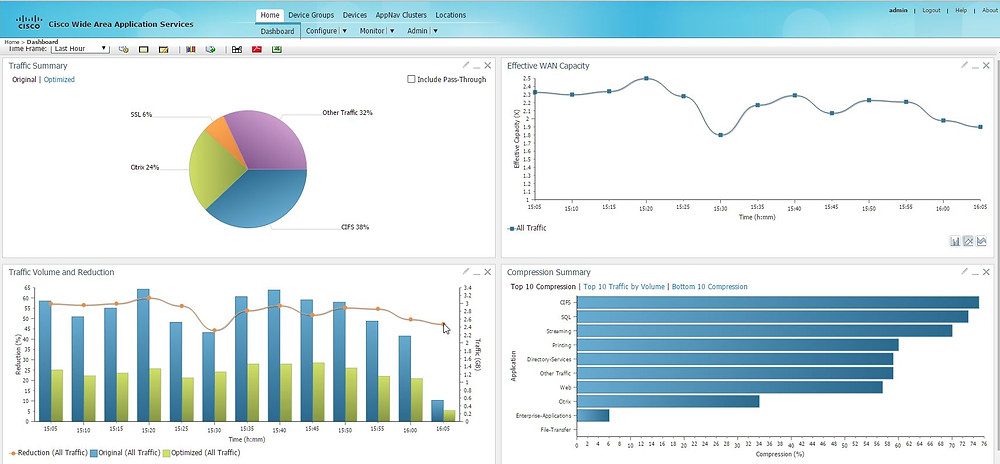The image size is (1000, 464).
Task: Open the Time Frame dropdown
Action: pyautogui.click(x=80, y=48)
